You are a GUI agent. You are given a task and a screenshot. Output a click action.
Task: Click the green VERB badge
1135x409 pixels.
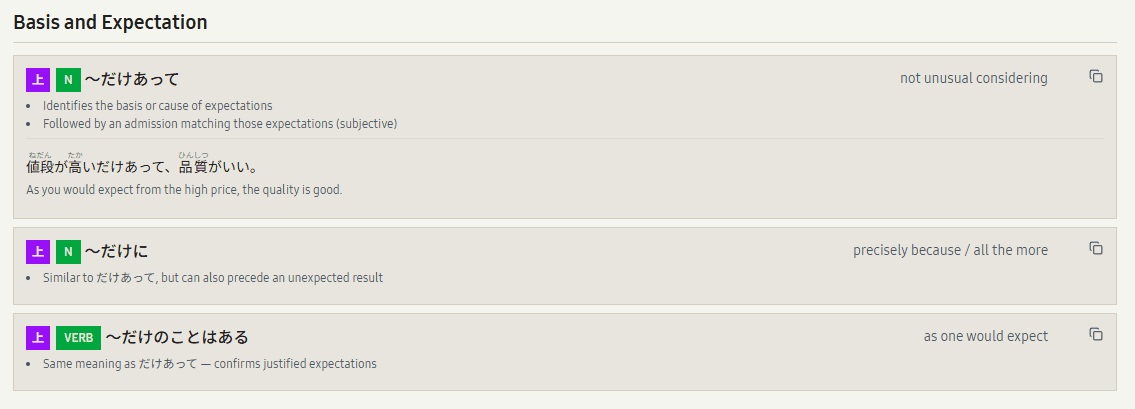coord(78,337)
